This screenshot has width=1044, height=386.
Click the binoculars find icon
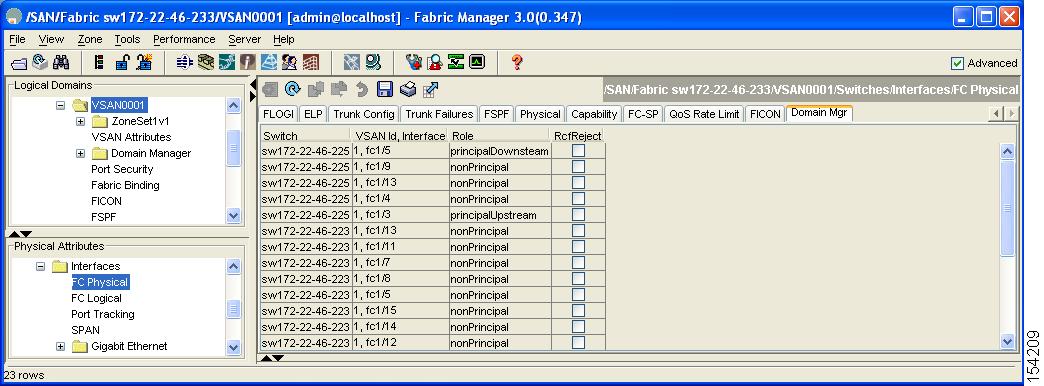point(61,63)
